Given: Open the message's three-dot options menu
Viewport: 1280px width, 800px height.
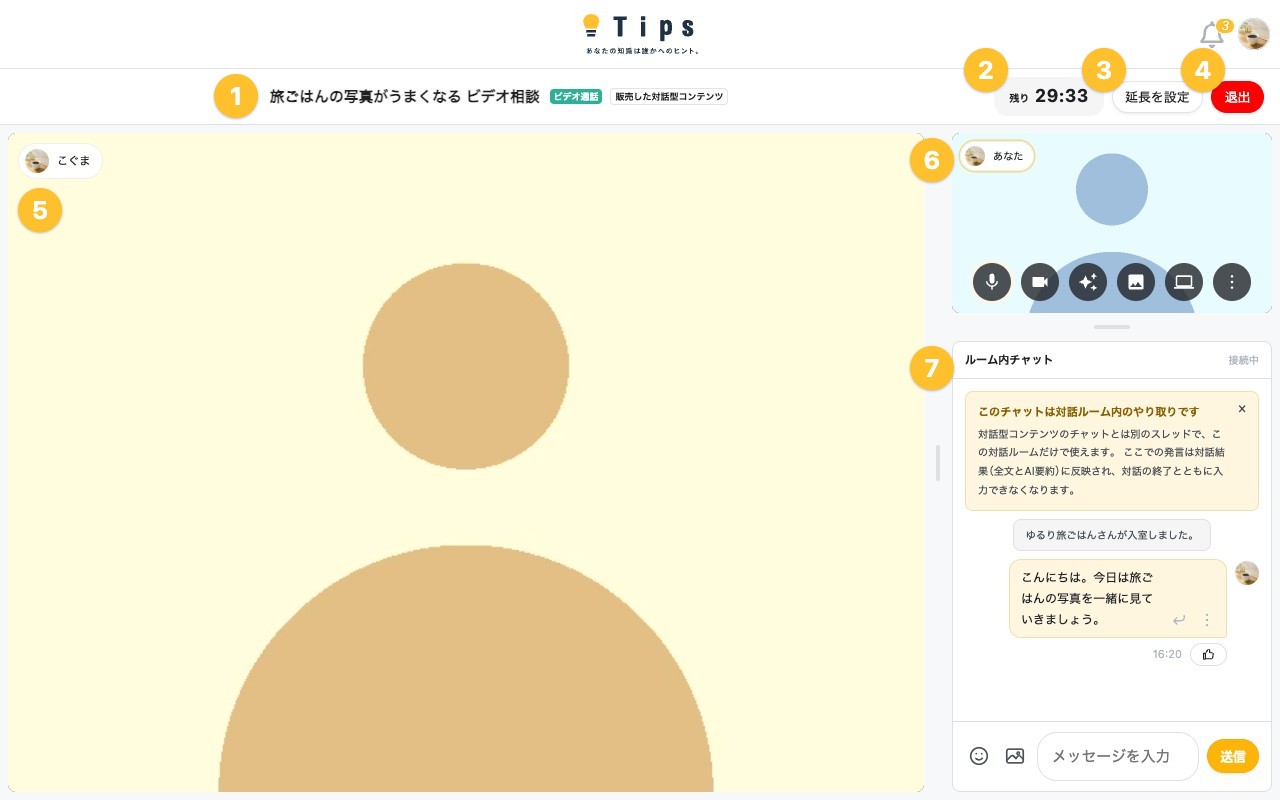Looking at the screenshot, I should click(x=1207, y=620).
